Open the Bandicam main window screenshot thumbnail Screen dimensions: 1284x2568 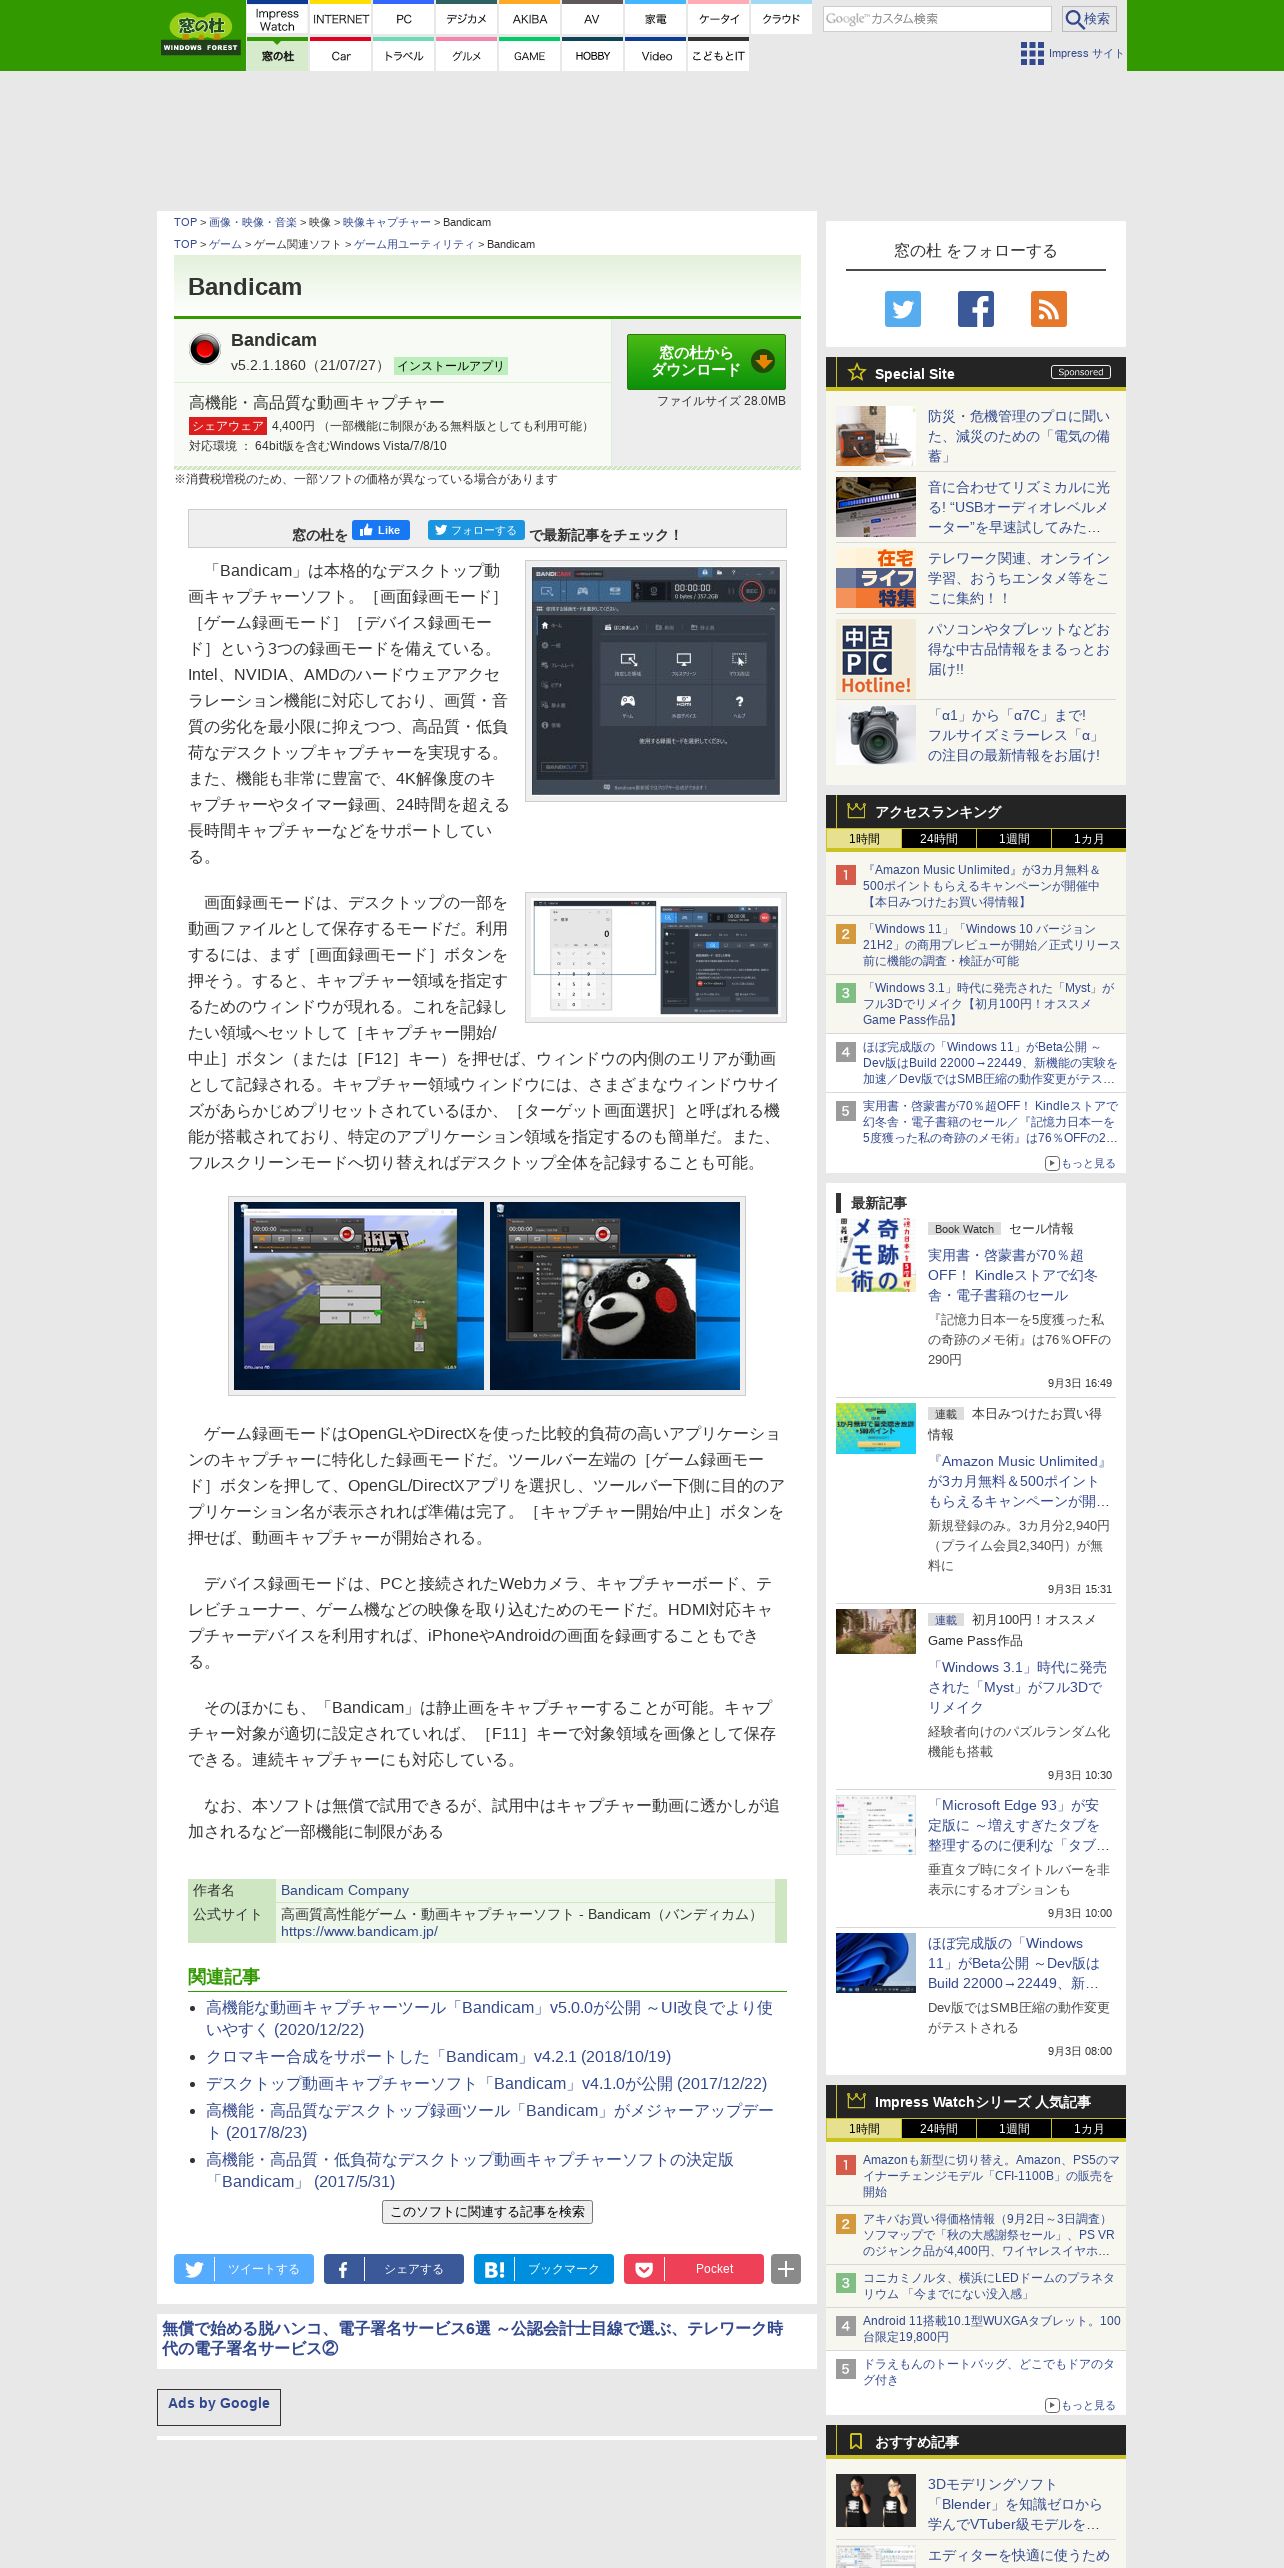(656, 681)
